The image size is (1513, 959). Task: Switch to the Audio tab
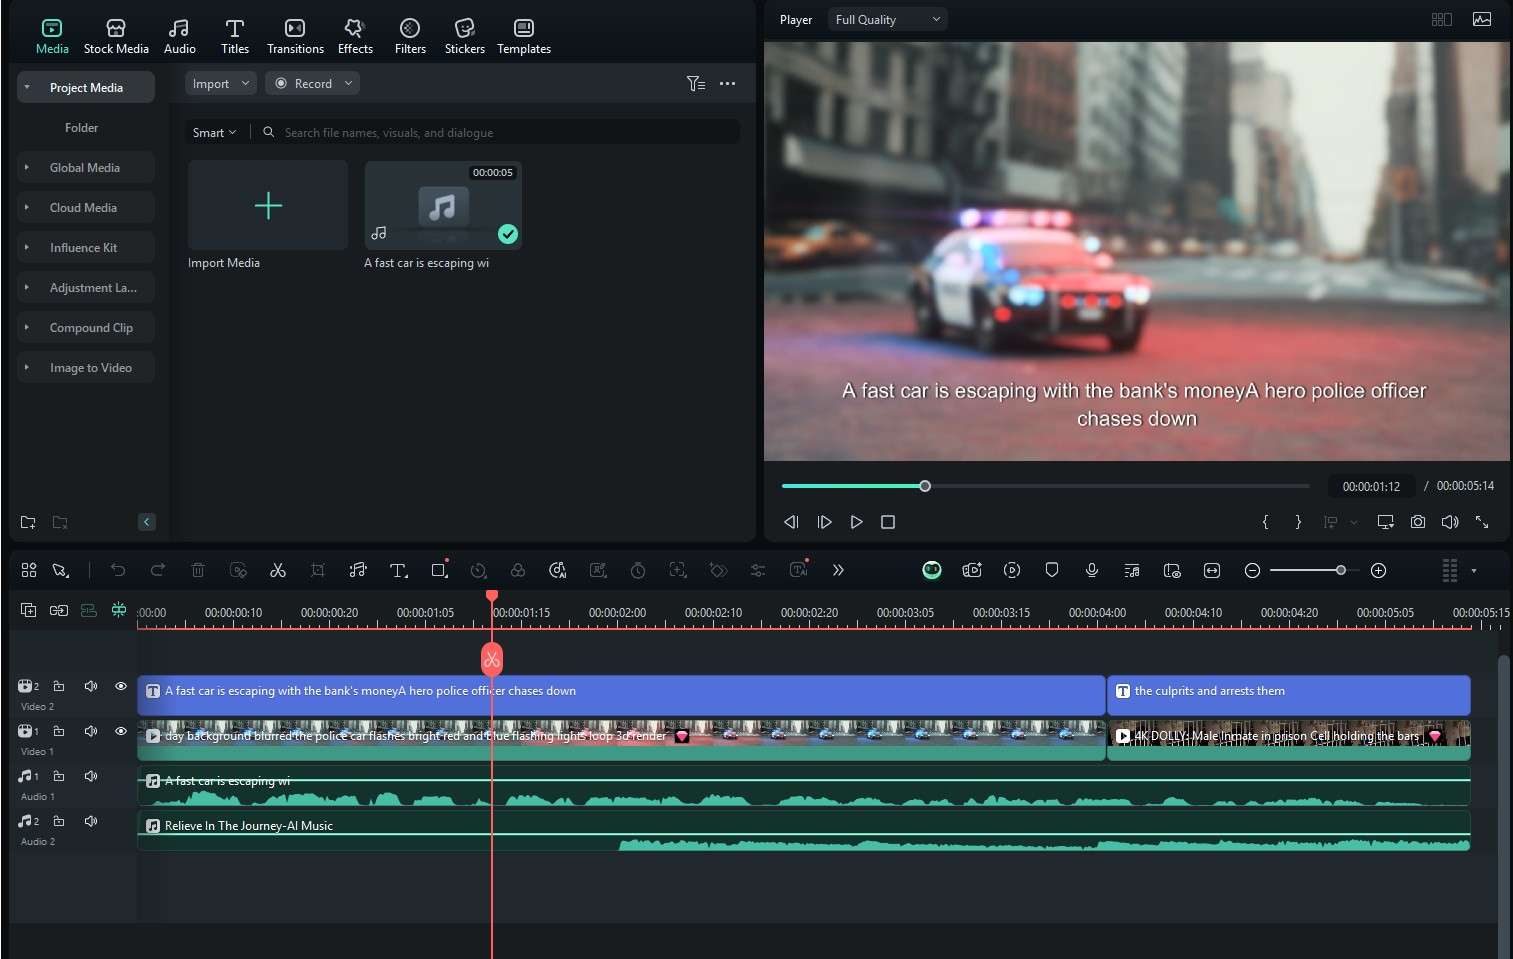point(179,36)
